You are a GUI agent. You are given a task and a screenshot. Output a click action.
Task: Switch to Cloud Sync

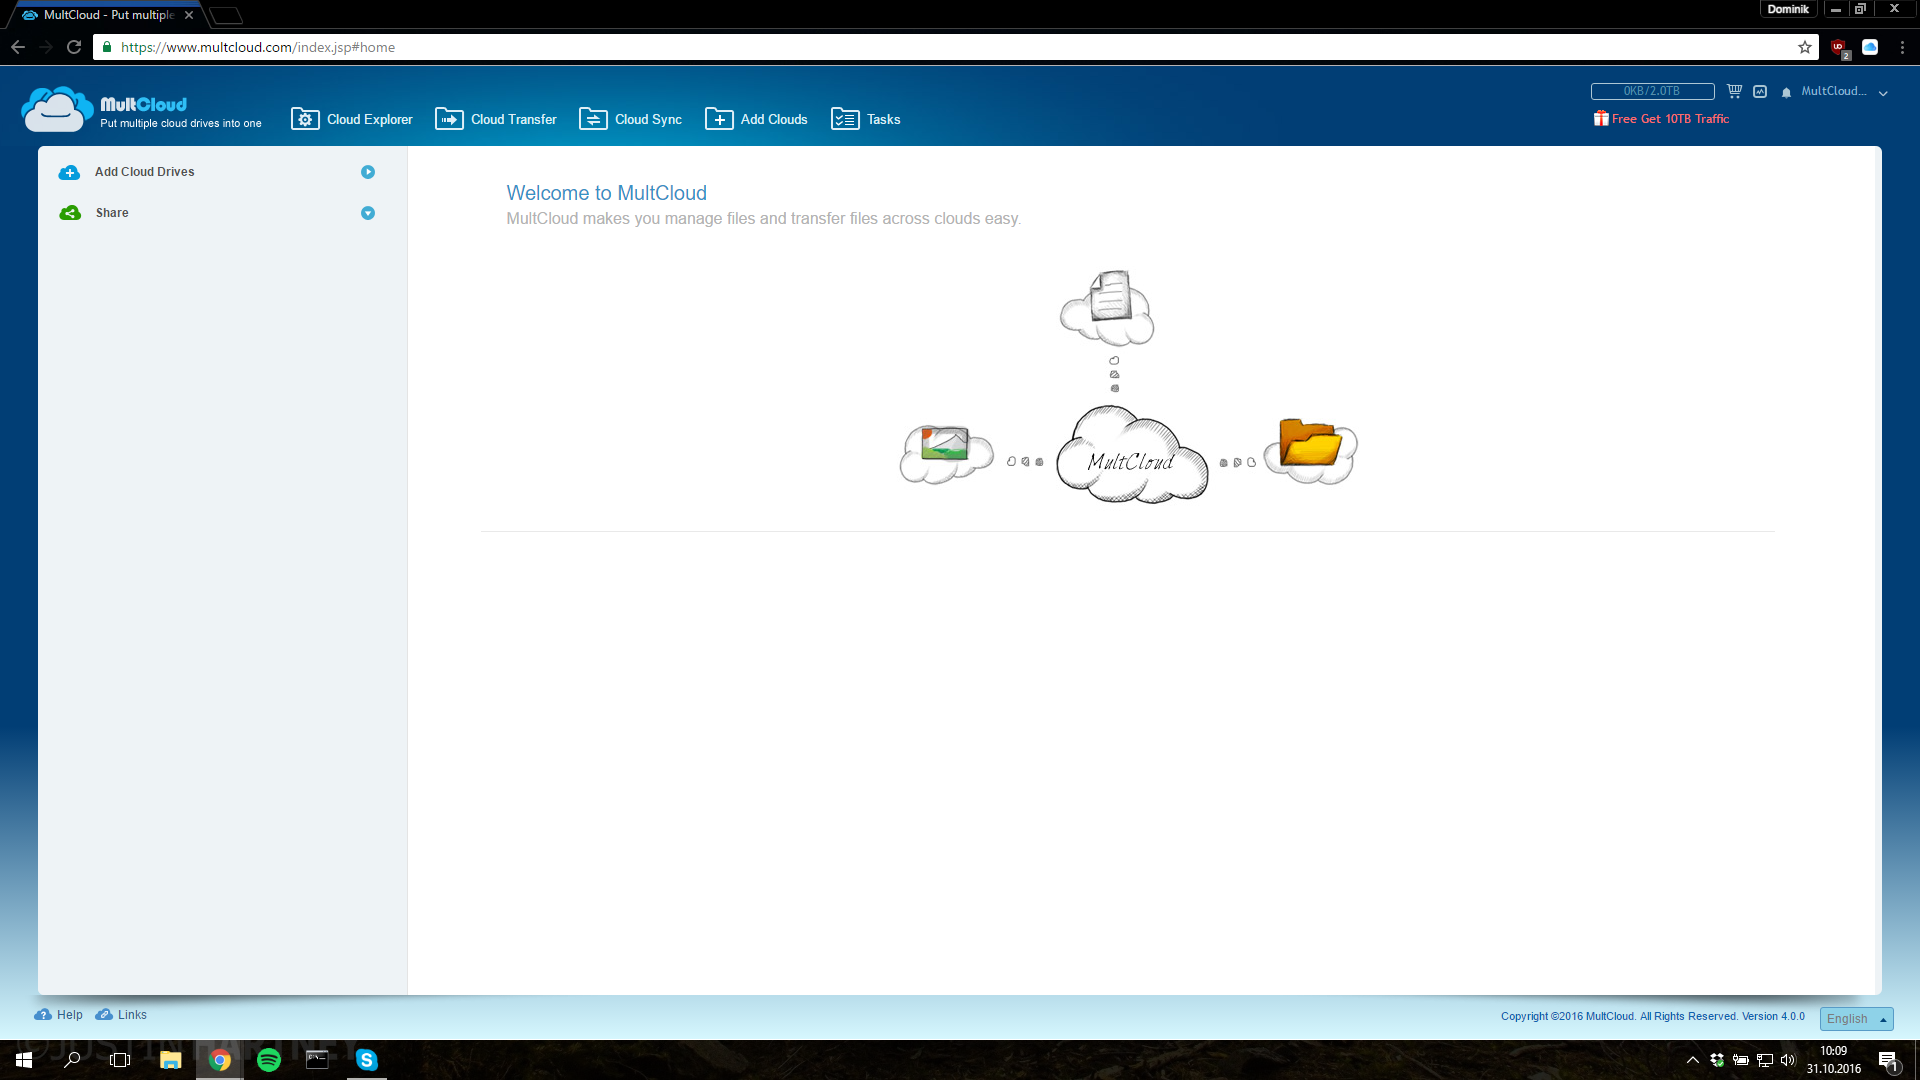click(631, 119)
